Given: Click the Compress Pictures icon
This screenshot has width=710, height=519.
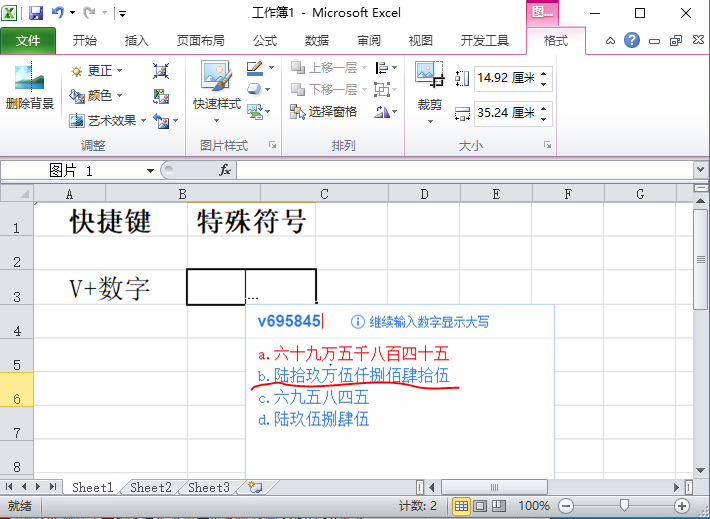Looking at the screenshot, I should point(161,71).
